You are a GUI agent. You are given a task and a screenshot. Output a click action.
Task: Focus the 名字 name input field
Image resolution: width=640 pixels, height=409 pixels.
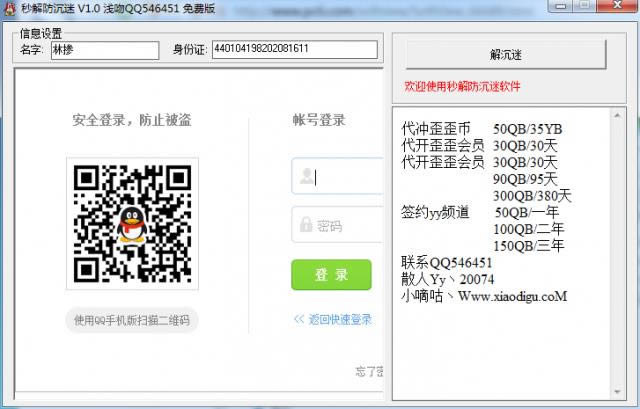click(x=105, y=50)
